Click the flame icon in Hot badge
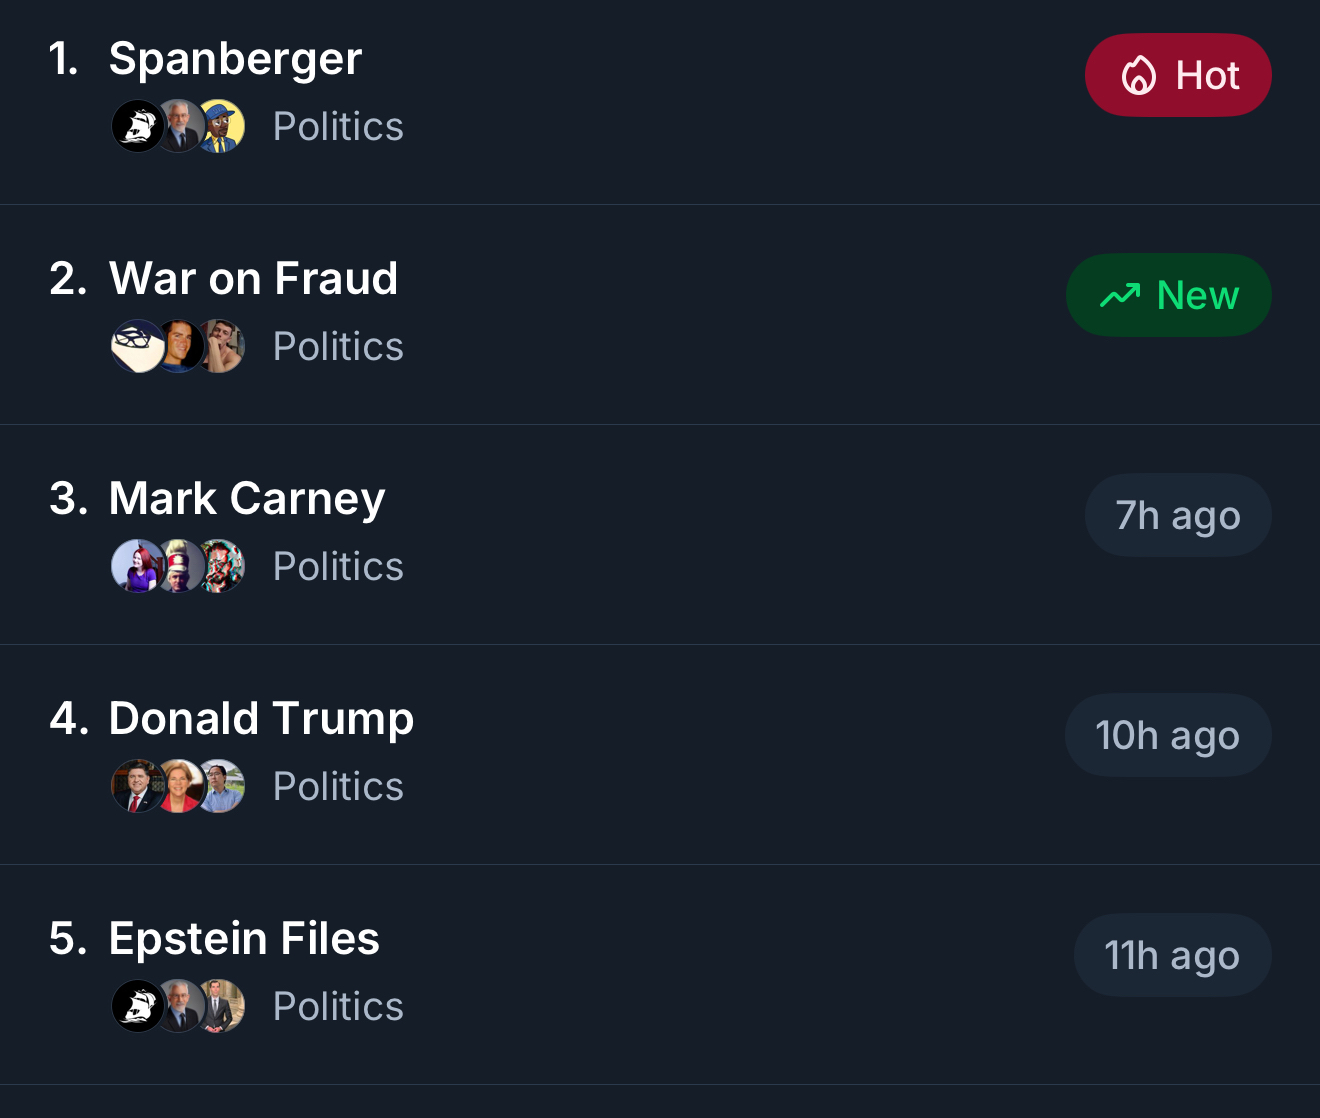The width and height of the screenshot is (1320, 1118). [x=1139, y=76]
